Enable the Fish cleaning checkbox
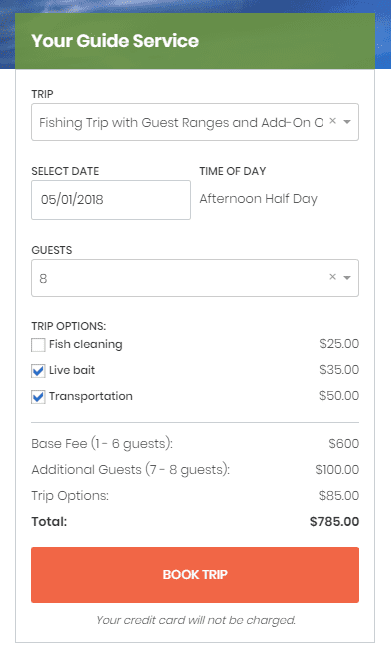Screen dimensions: 391x660 pyautogui.click(x=38, y=345)
